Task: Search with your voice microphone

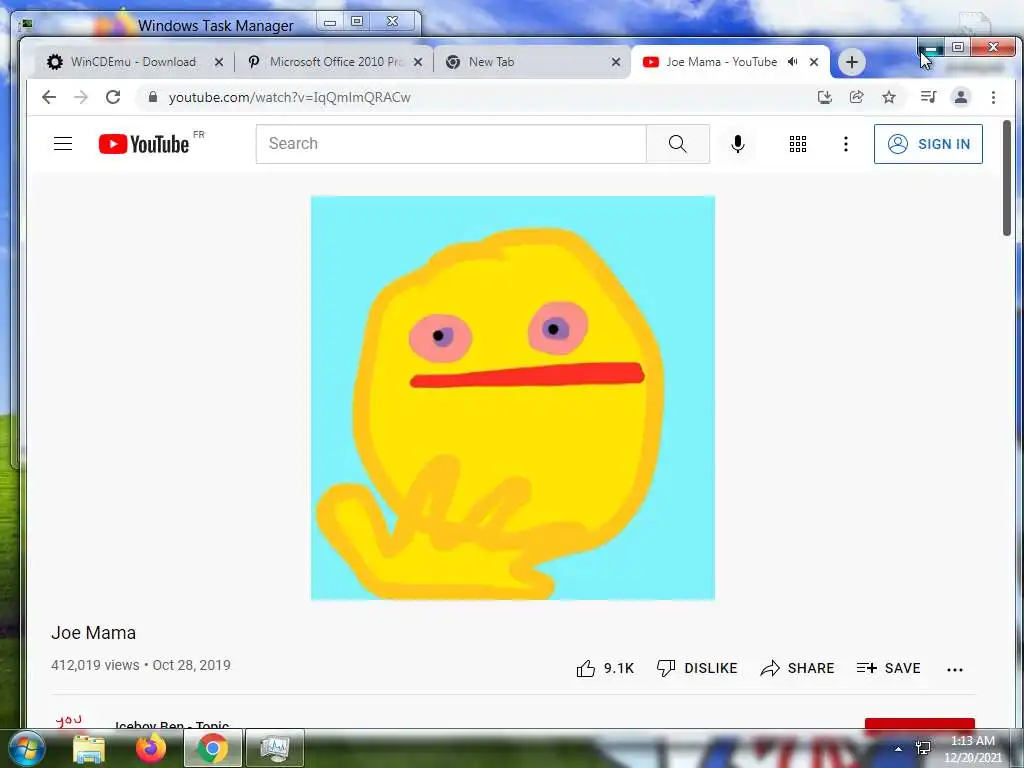Action: coord(738,144)
